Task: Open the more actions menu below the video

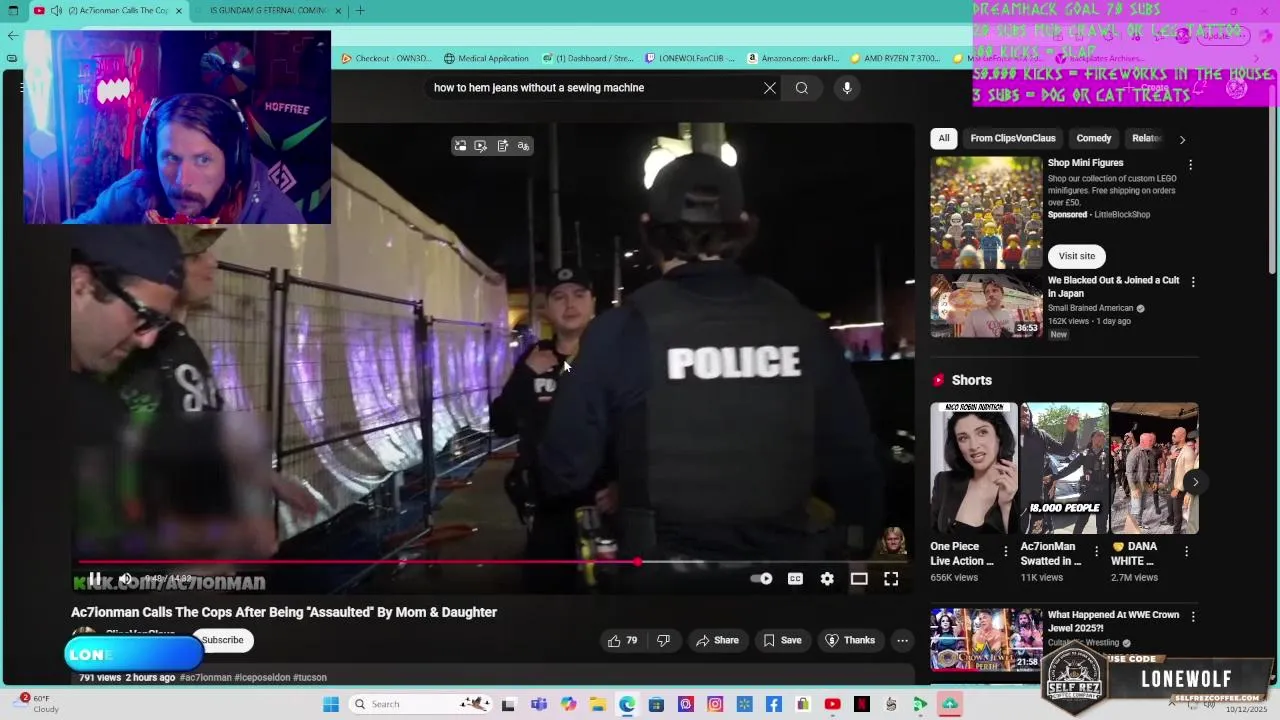Action: (x=902, y=640)
